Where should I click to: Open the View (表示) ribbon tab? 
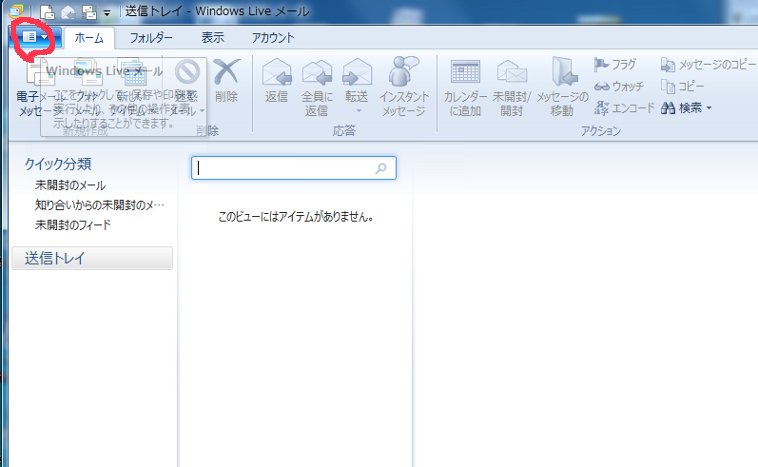212,38
